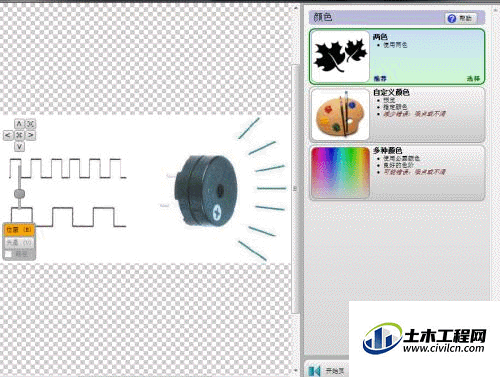Pan the preview down with the v arrow
This screenshot has height=377, width=500.
click(19, 146)
